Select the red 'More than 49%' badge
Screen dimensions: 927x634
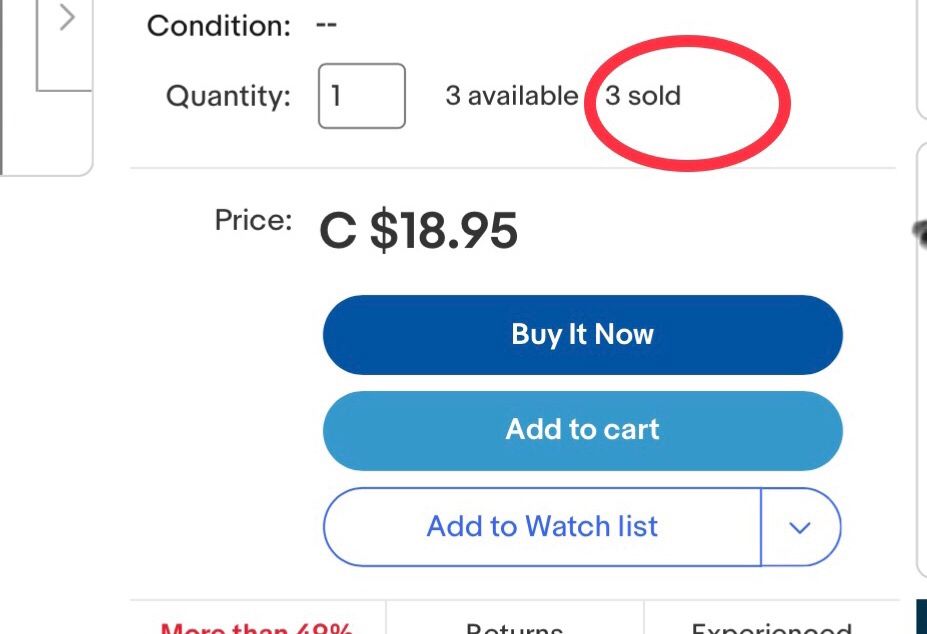click(256, 627)
